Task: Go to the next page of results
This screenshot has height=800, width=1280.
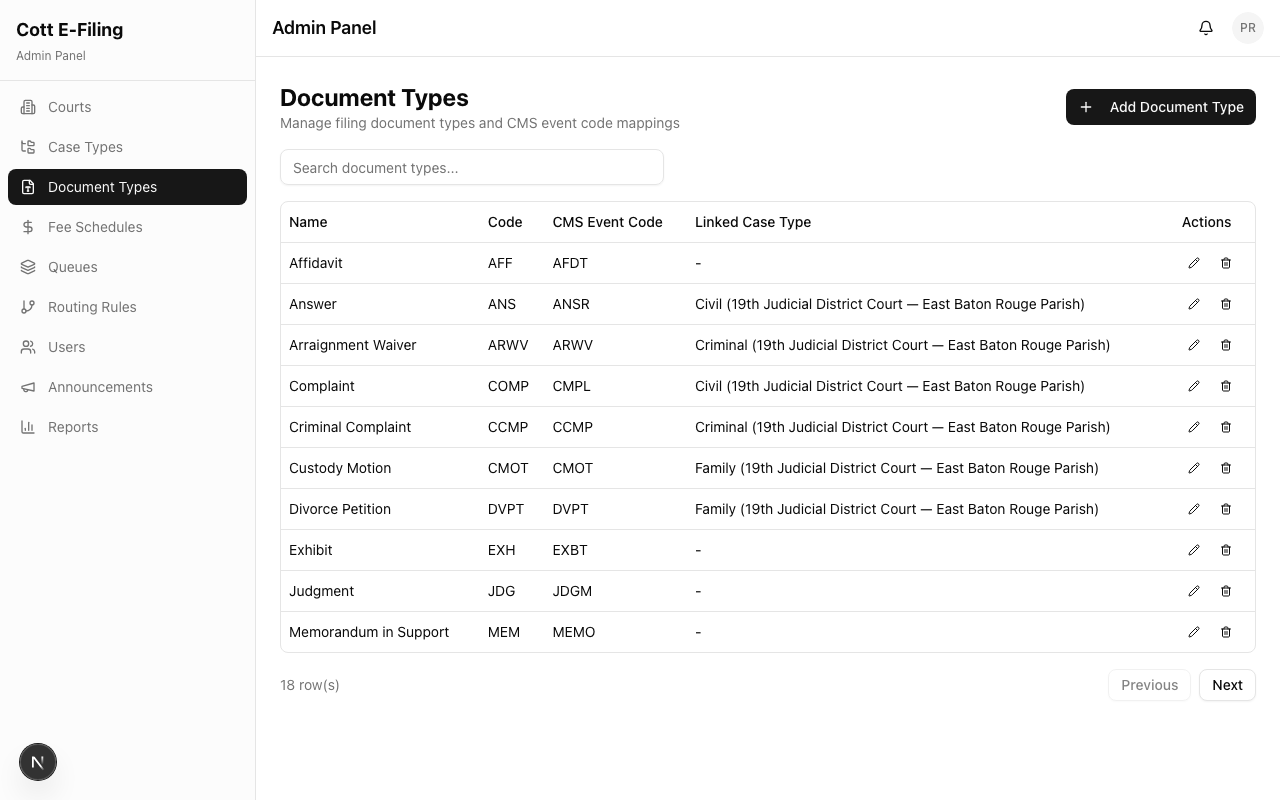Action: pyautogui.click(x=1227, y=685)
